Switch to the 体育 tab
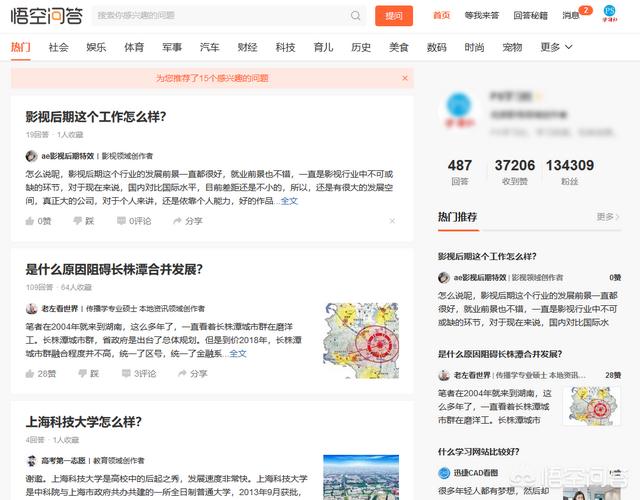The height and width of the screenshot is (500, 640). [134, 47]
